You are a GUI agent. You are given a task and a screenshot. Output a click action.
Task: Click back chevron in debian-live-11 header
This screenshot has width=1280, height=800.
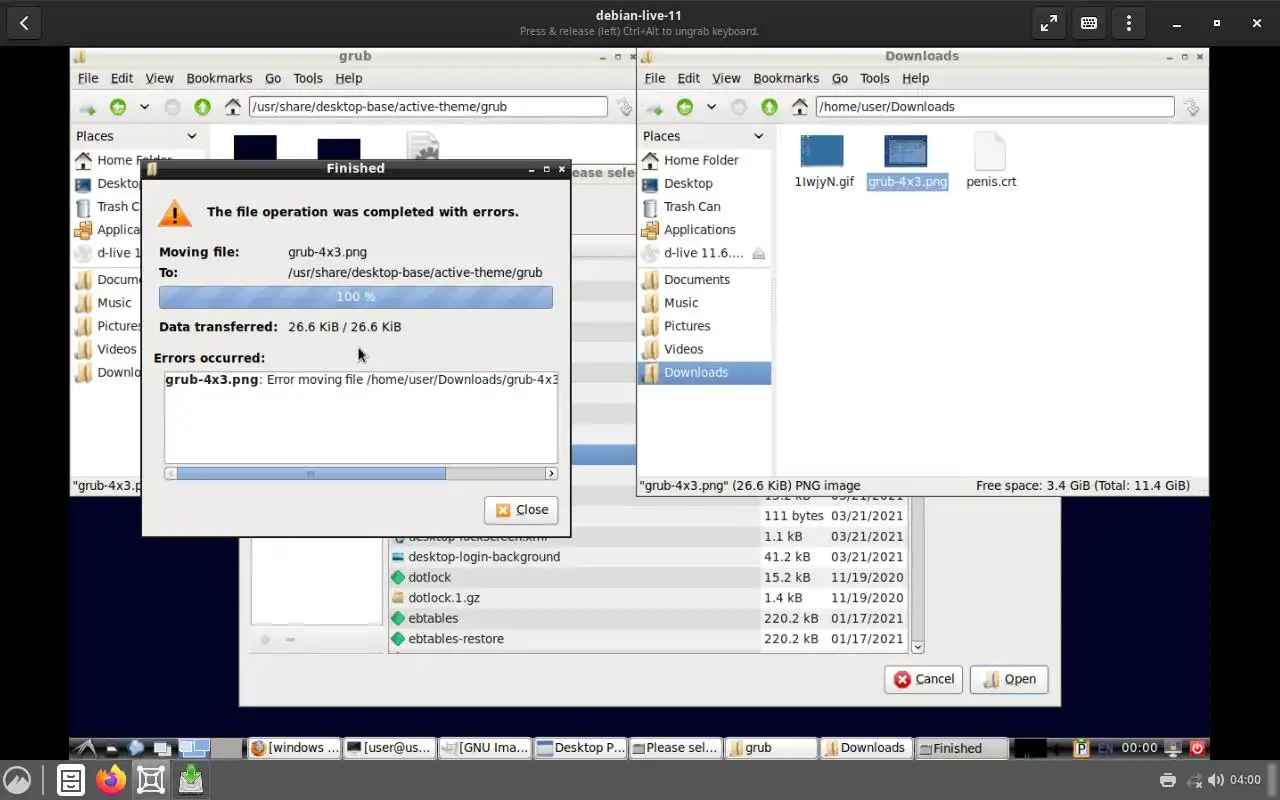[x=24, y=23]
